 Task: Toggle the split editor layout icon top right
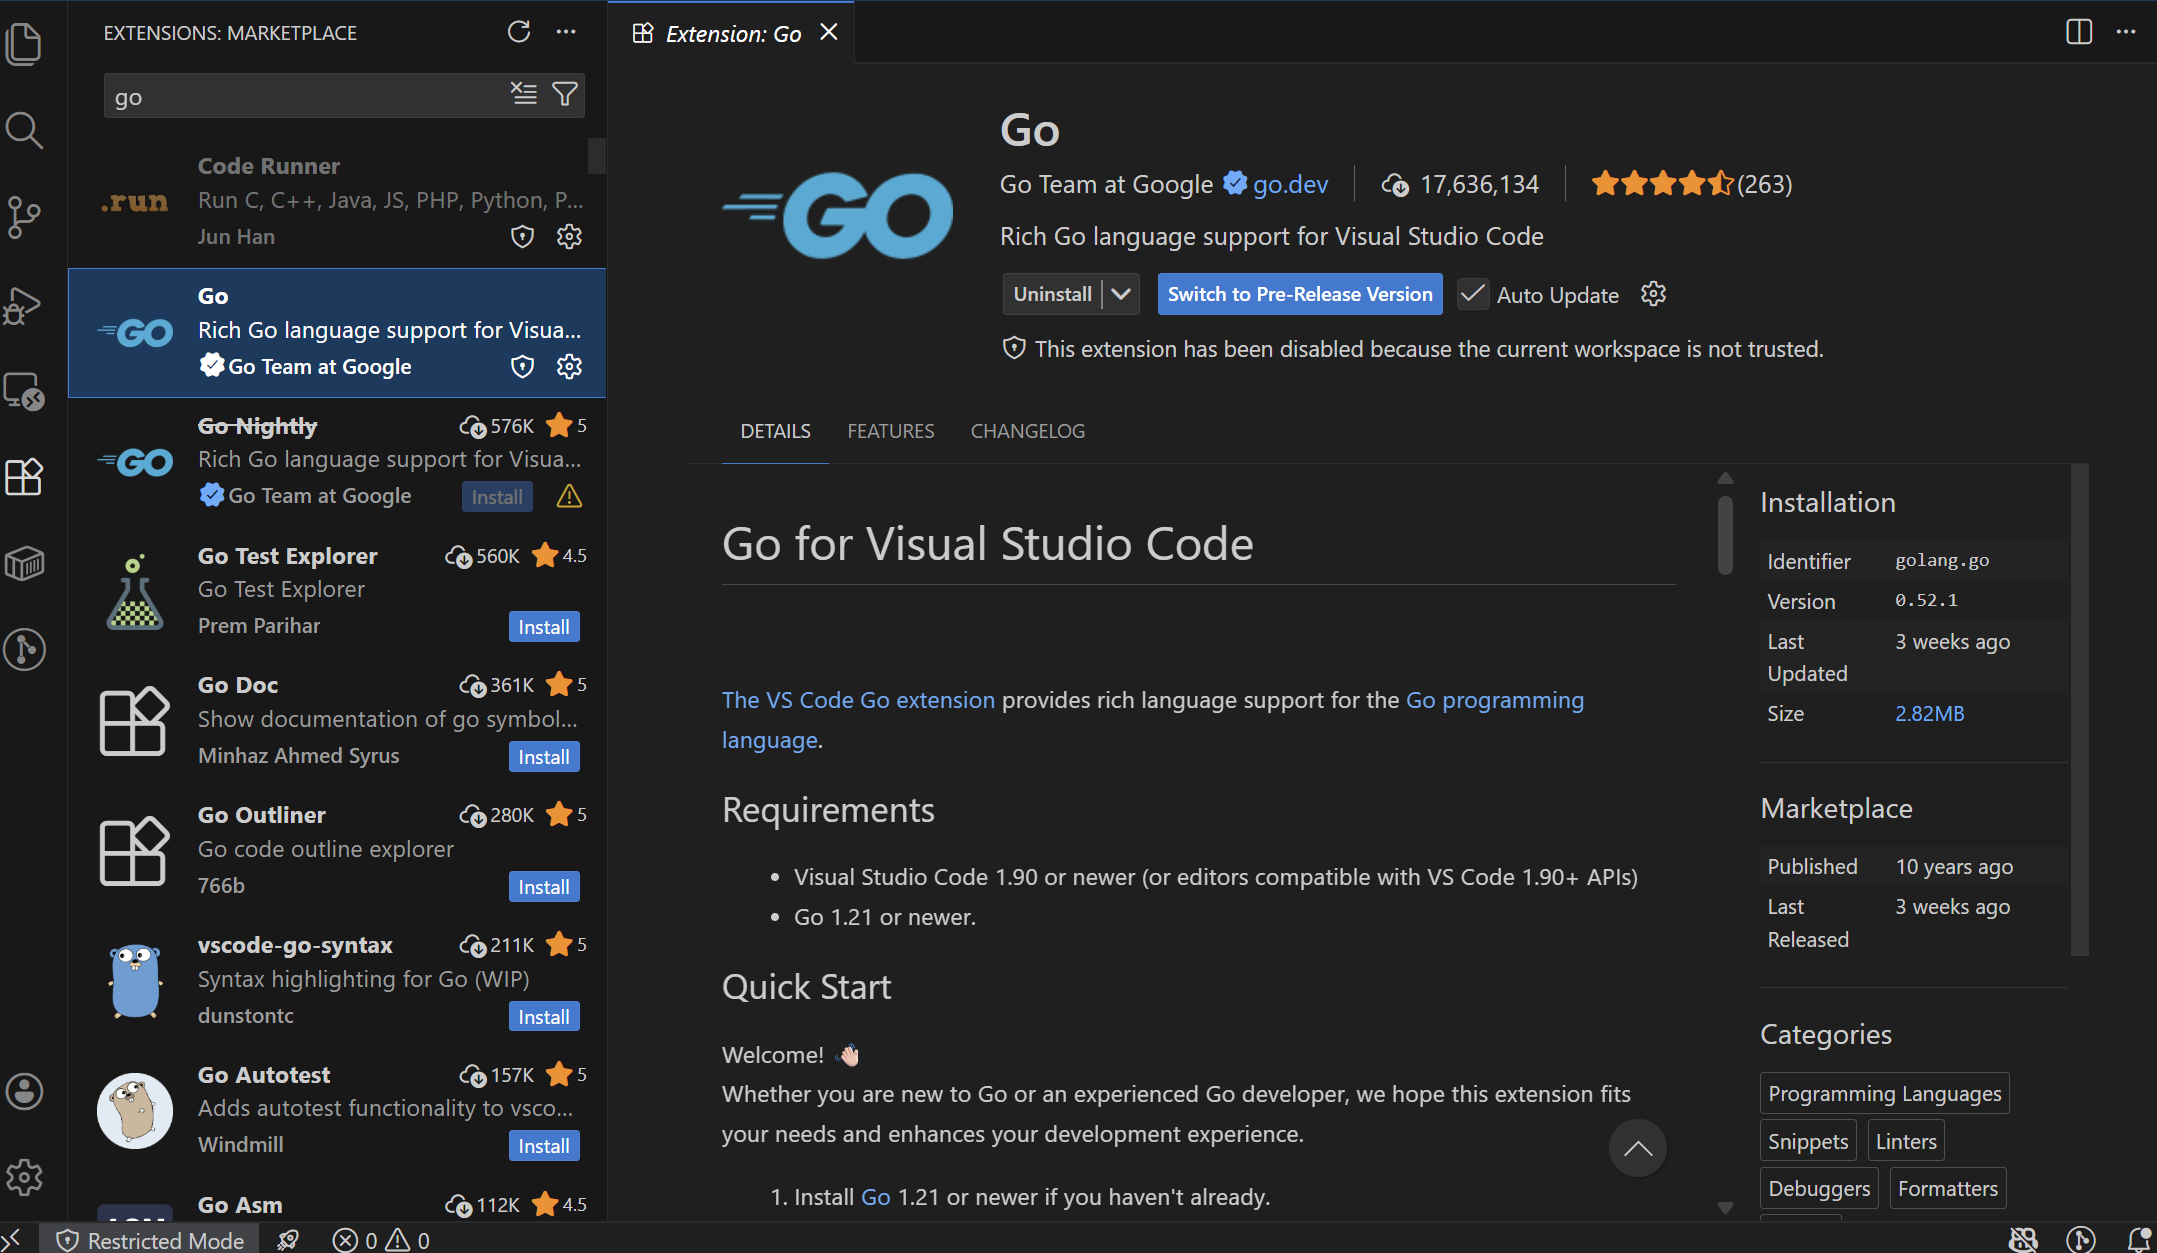click(2078, 32)
